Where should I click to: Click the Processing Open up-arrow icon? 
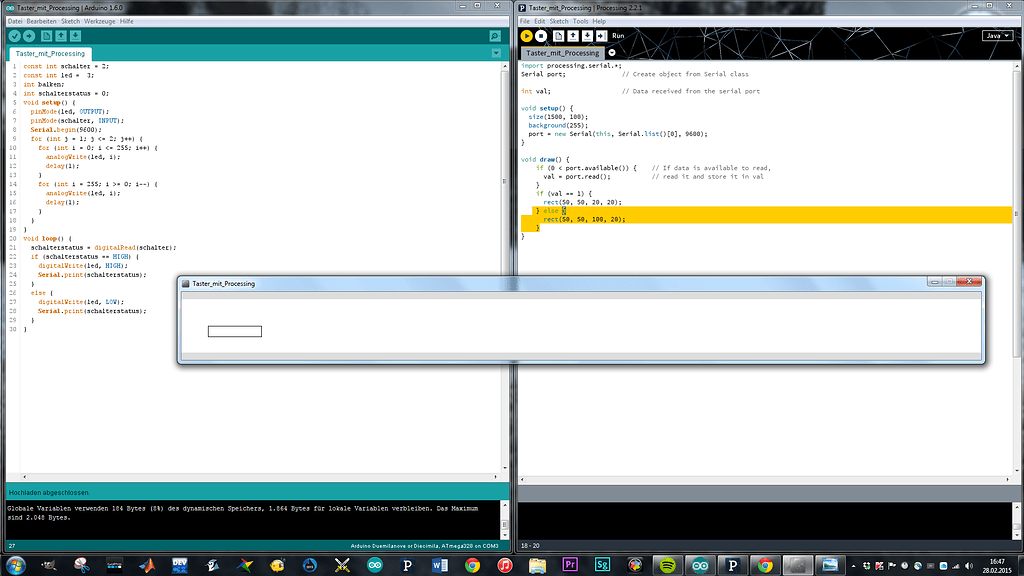(x=573, y=36)
